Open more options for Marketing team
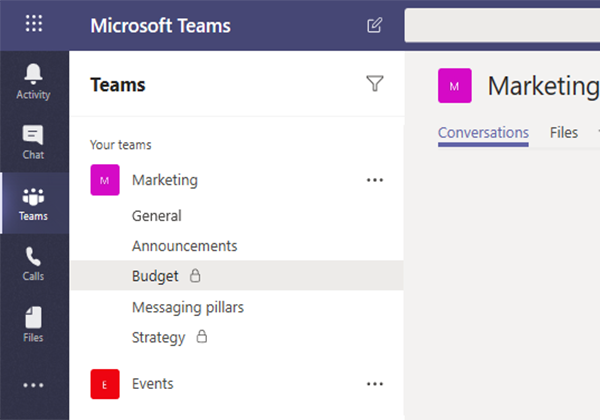This screenshot has height=420, width=600. tap(375, 180)
